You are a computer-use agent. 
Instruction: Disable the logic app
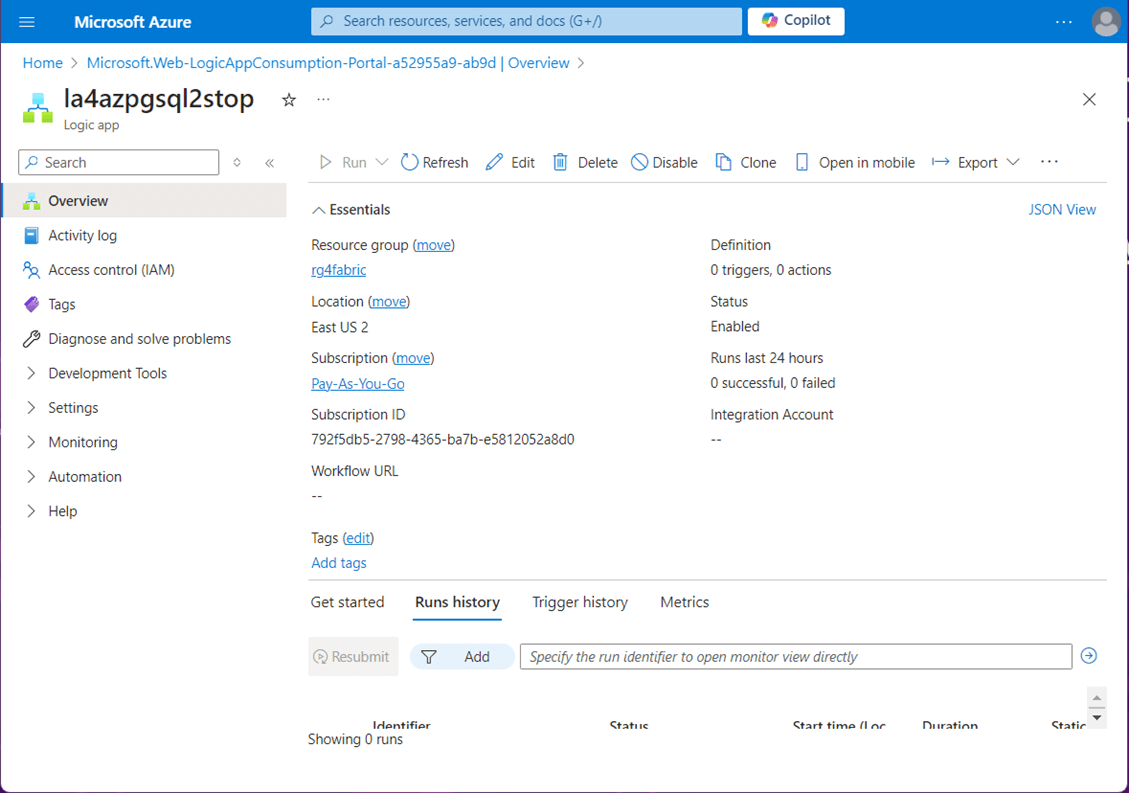664,162
